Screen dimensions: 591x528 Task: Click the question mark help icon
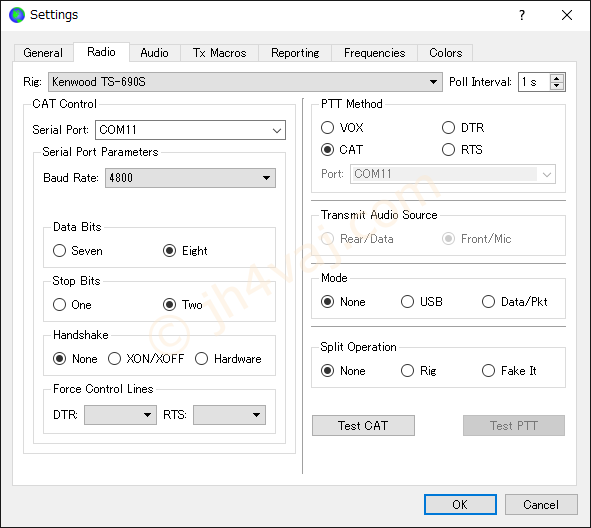click(522, 15)
